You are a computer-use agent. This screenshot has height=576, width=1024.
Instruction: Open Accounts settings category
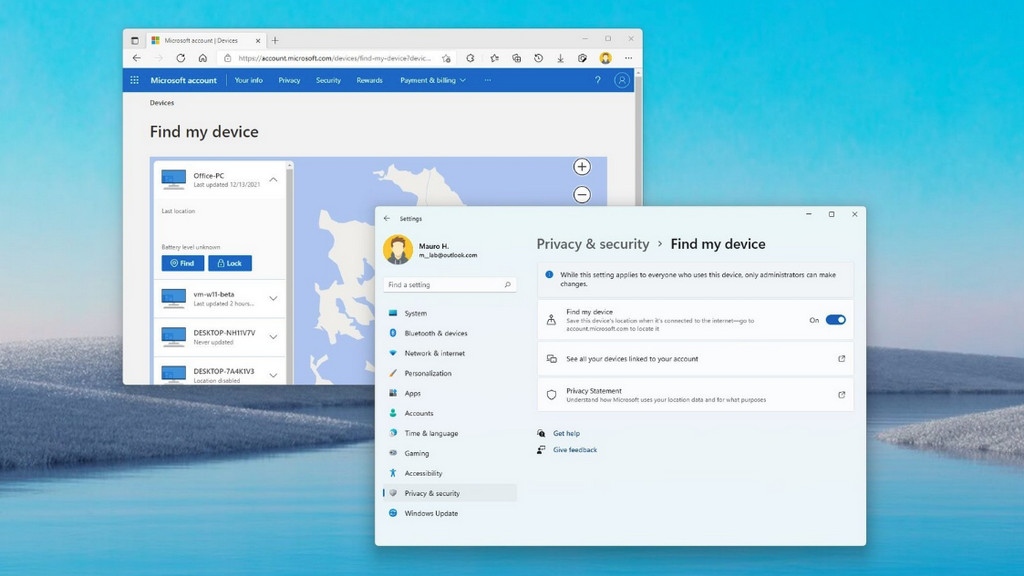pyautogui.click(x=450, y=413)
